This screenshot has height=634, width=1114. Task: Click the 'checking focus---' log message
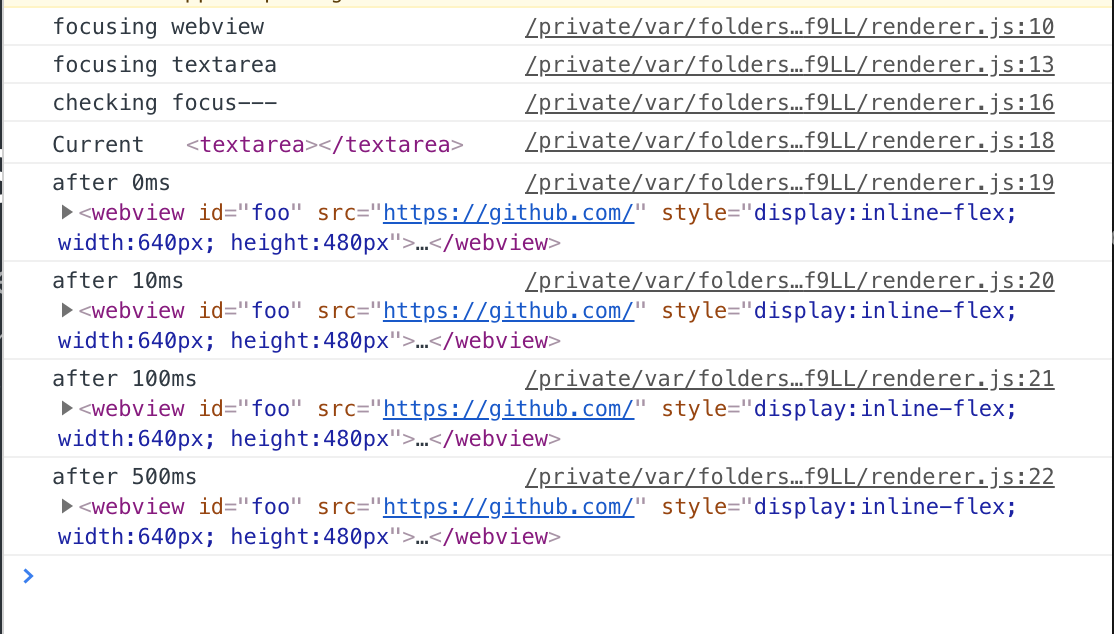tap(164, 102)
